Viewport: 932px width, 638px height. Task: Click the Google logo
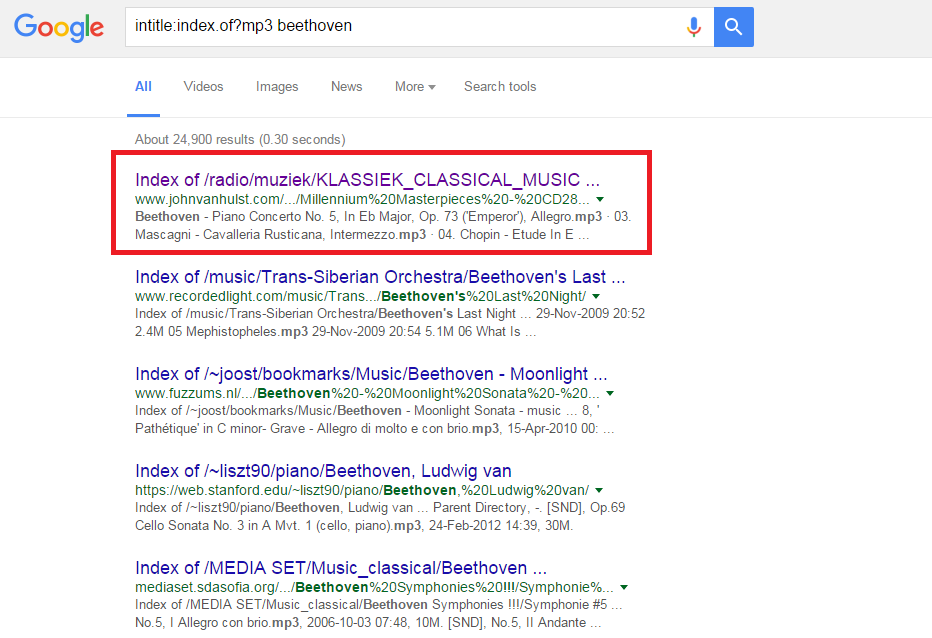(x=59, y=27)
